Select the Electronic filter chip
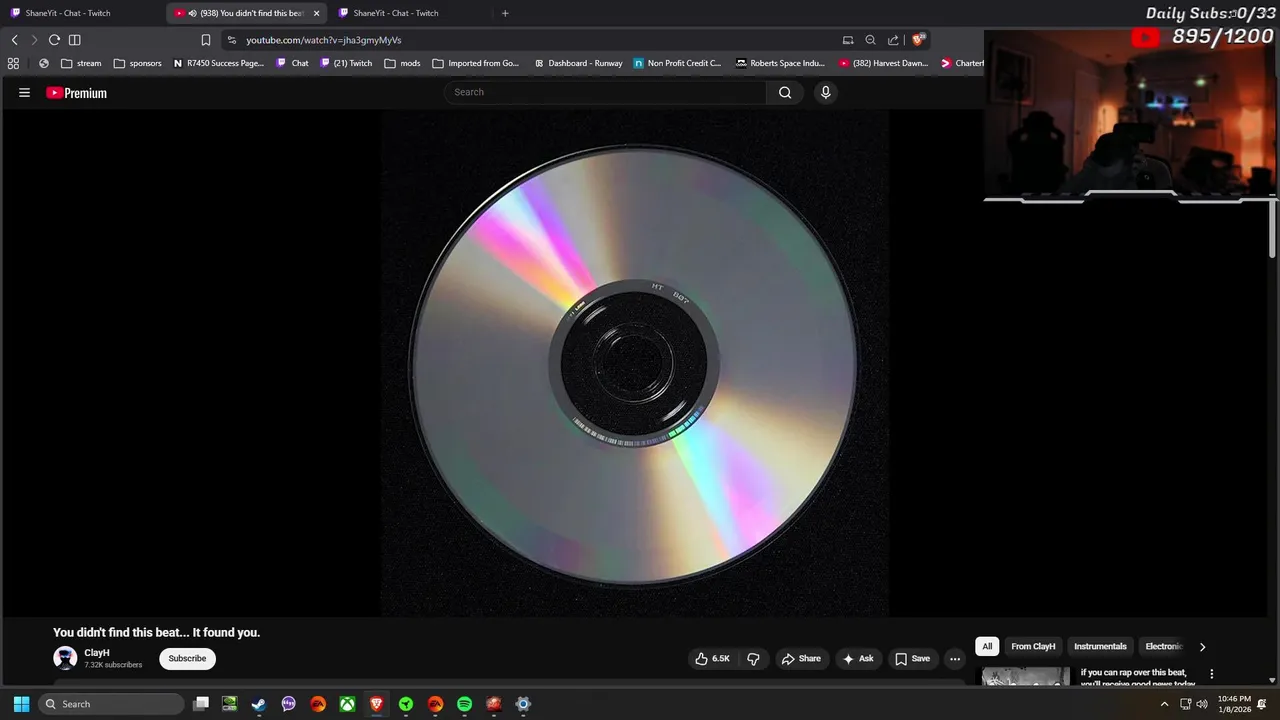This screenshot has width=1280, height=720. pos(1164,646)
